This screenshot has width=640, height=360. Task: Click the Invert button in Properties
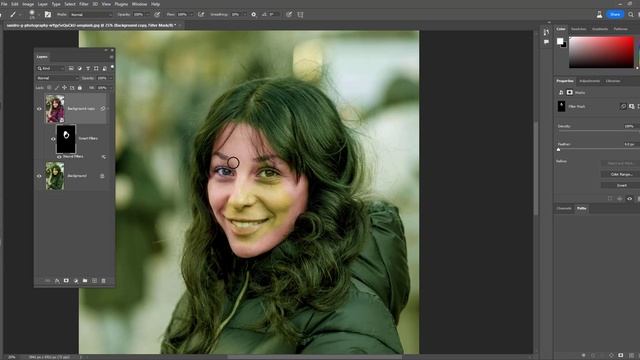point(621,185)
